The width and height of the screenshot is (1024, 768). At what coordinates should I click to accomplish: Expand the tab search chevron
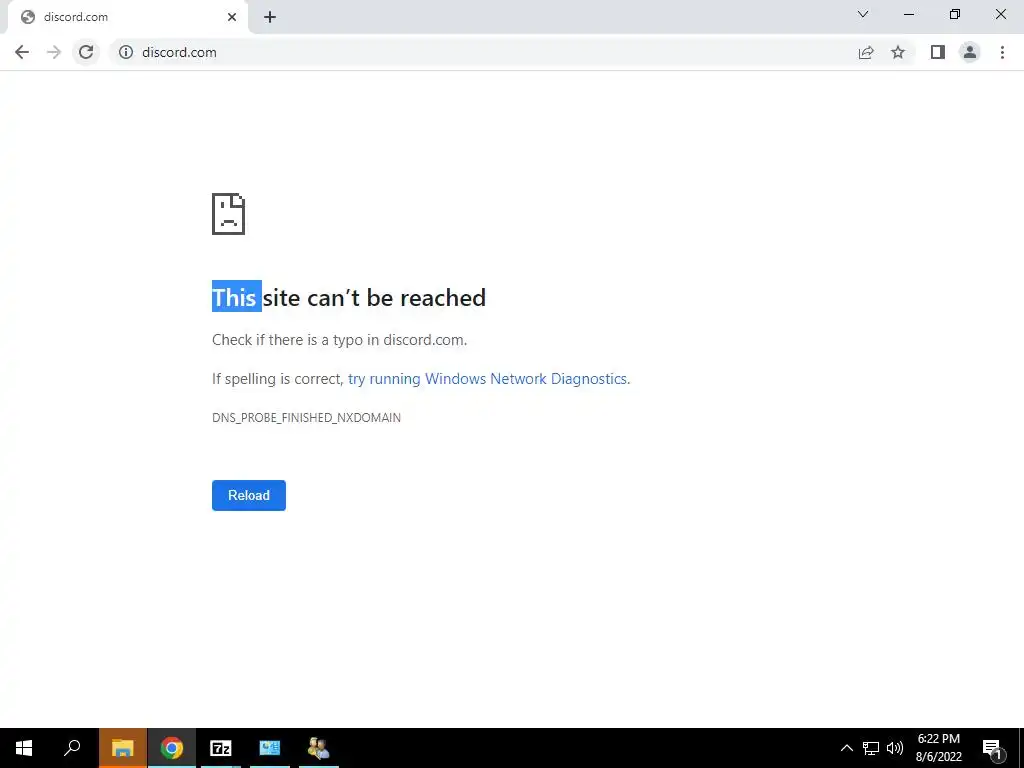(863, 14)
